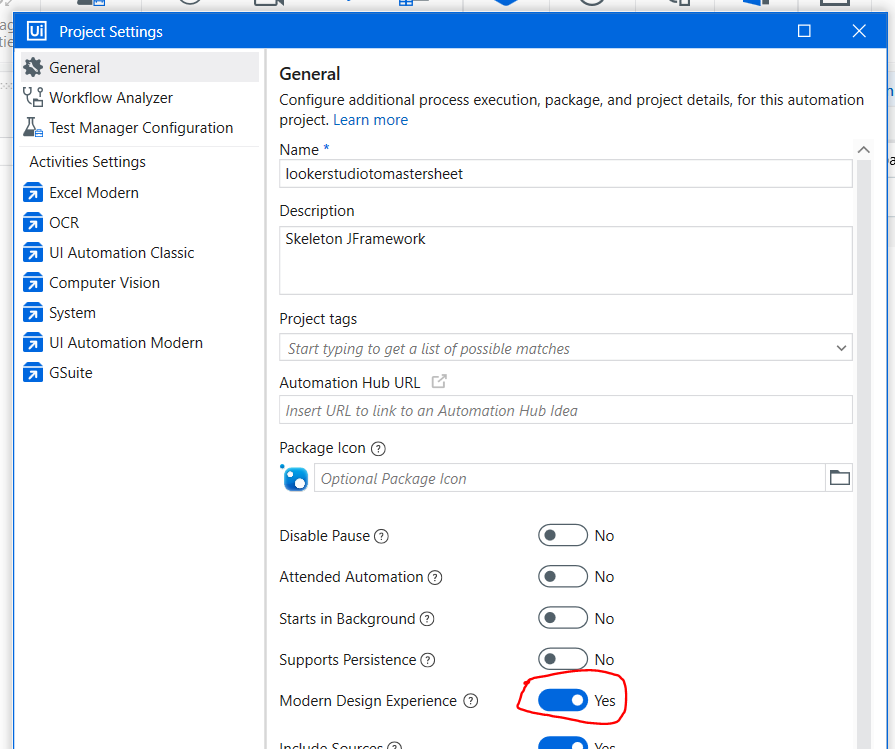
Task: Toggle Modern Design Experience off
Action: 563,700
